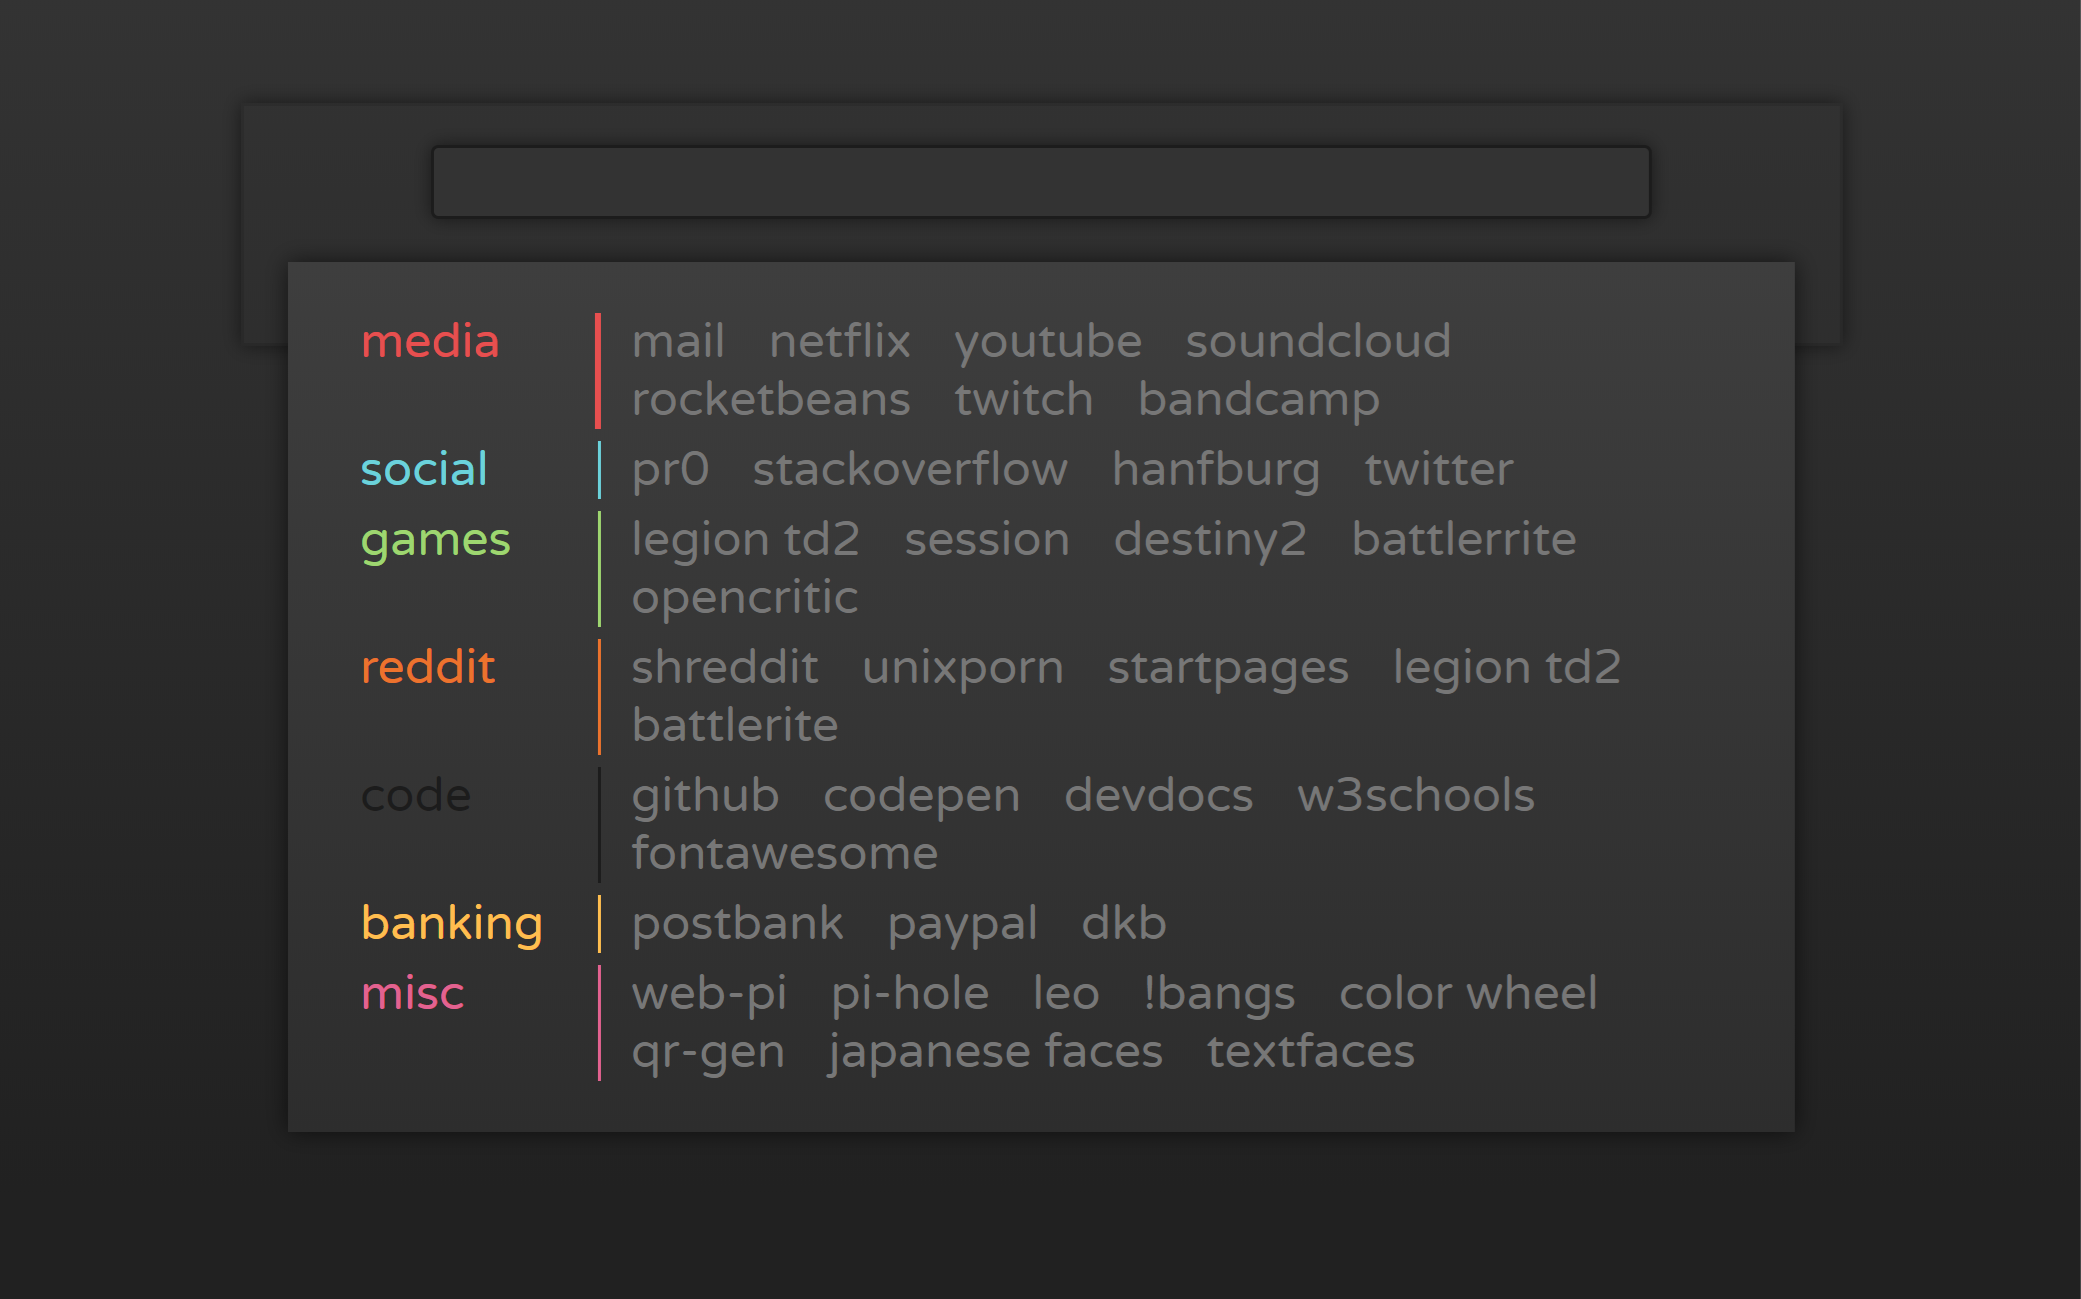Open the twitch streaming link
Screen dimensions: 2081x1299
tap(1022, 398)
